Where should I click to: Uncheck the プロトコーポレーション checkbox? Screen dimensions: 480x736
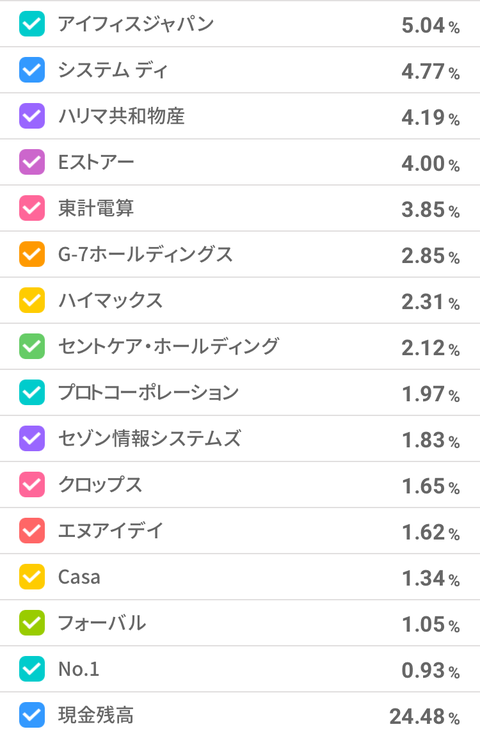click(x=32, y=392)
